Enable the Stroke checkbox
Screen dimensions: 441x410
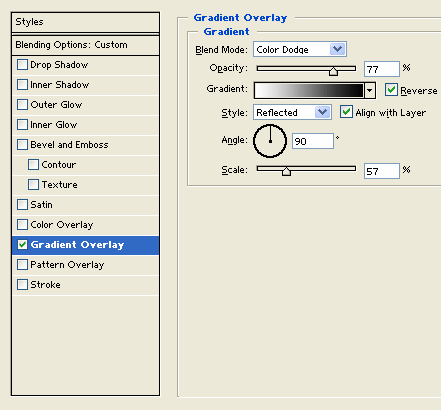coord(22,285)
